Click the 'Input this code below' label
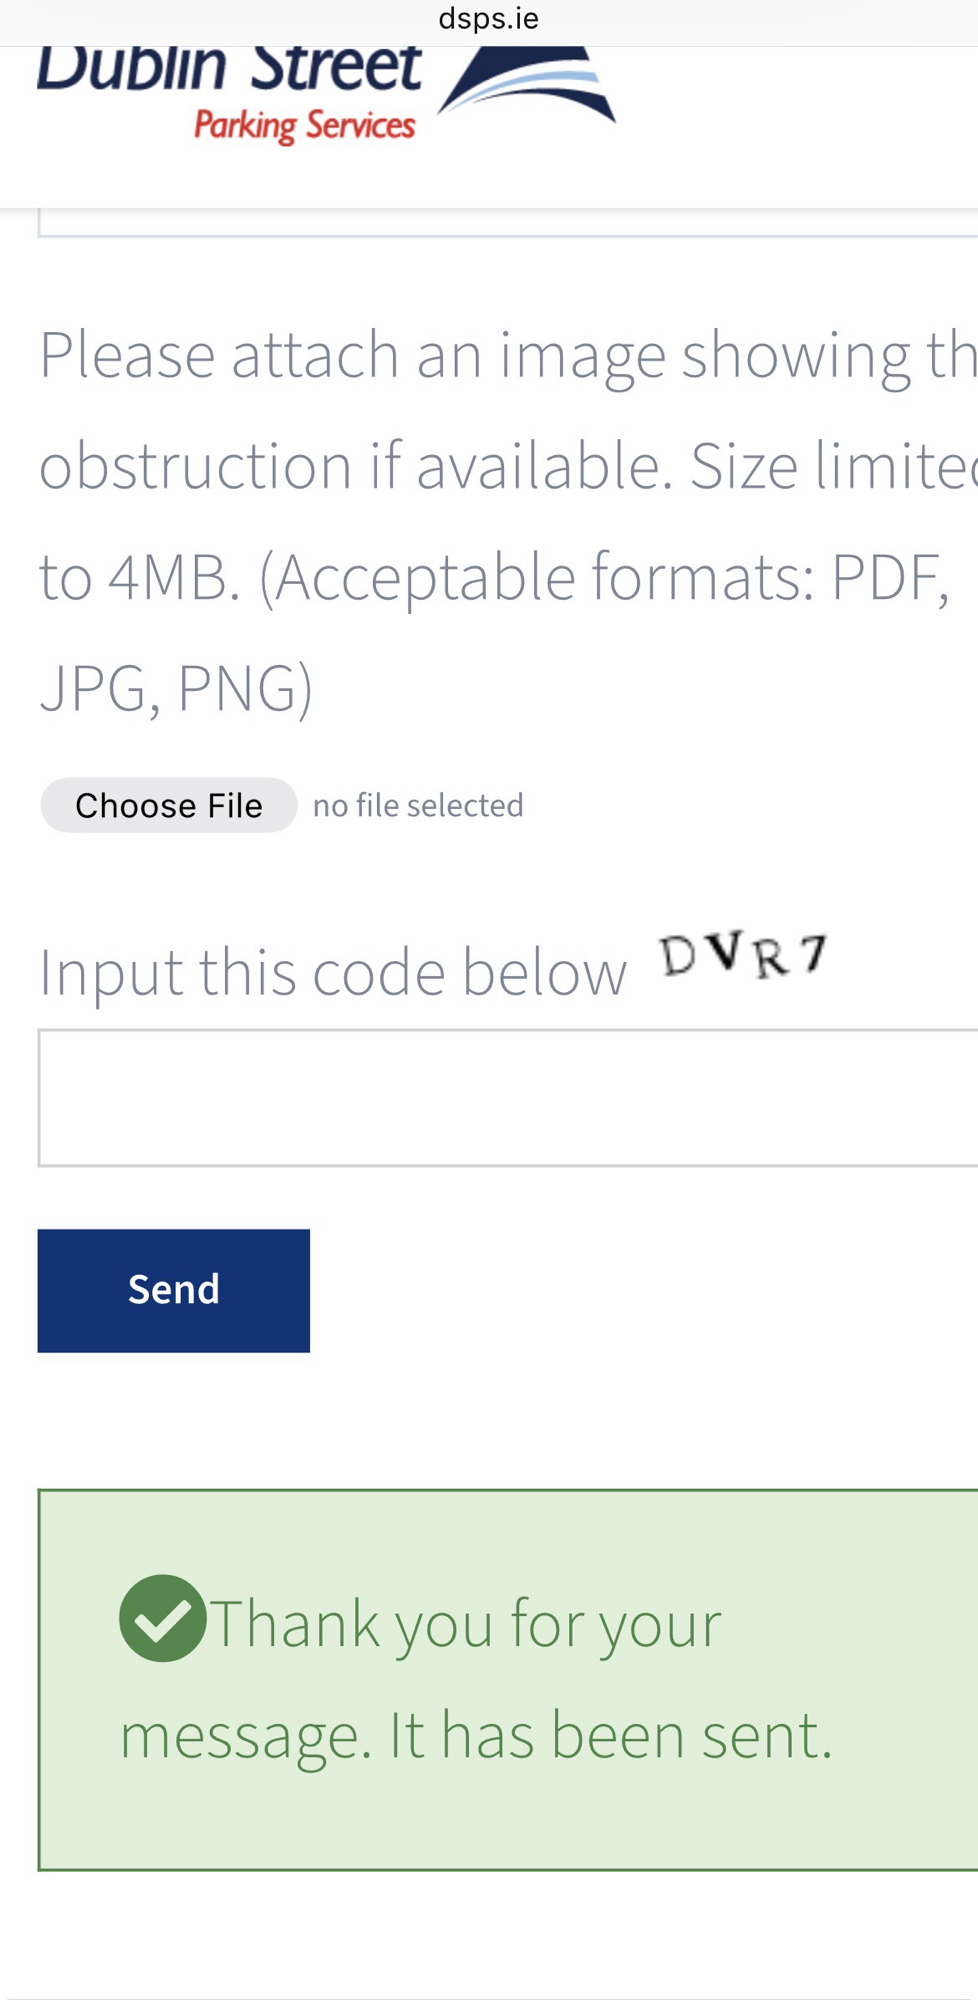The image size is (978, 2000). [x=332, y=972]
